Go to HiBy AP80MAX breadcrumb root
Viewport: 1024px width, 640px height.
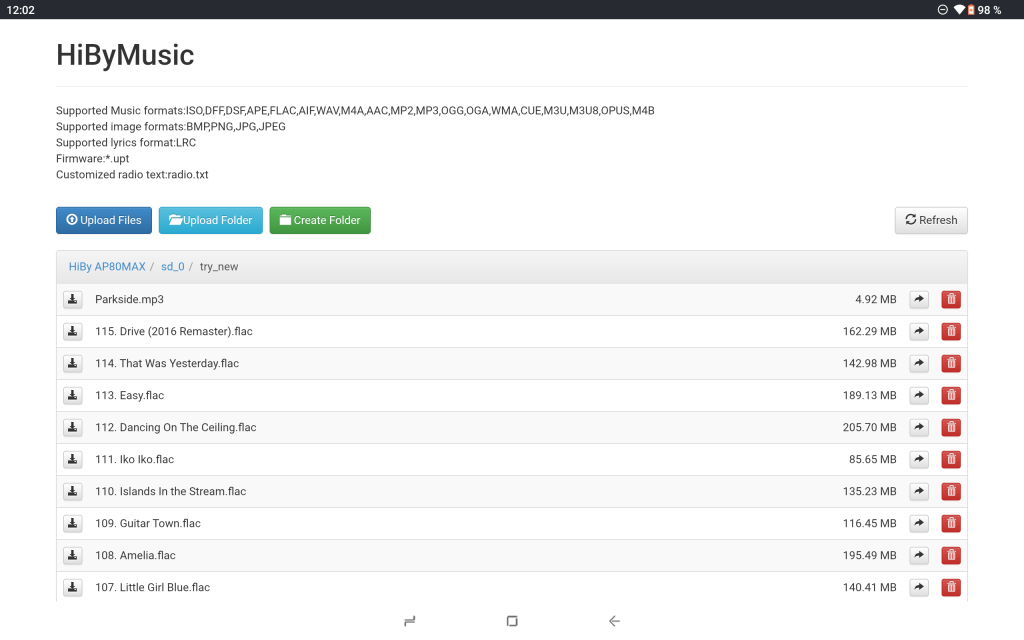(107, 267)
